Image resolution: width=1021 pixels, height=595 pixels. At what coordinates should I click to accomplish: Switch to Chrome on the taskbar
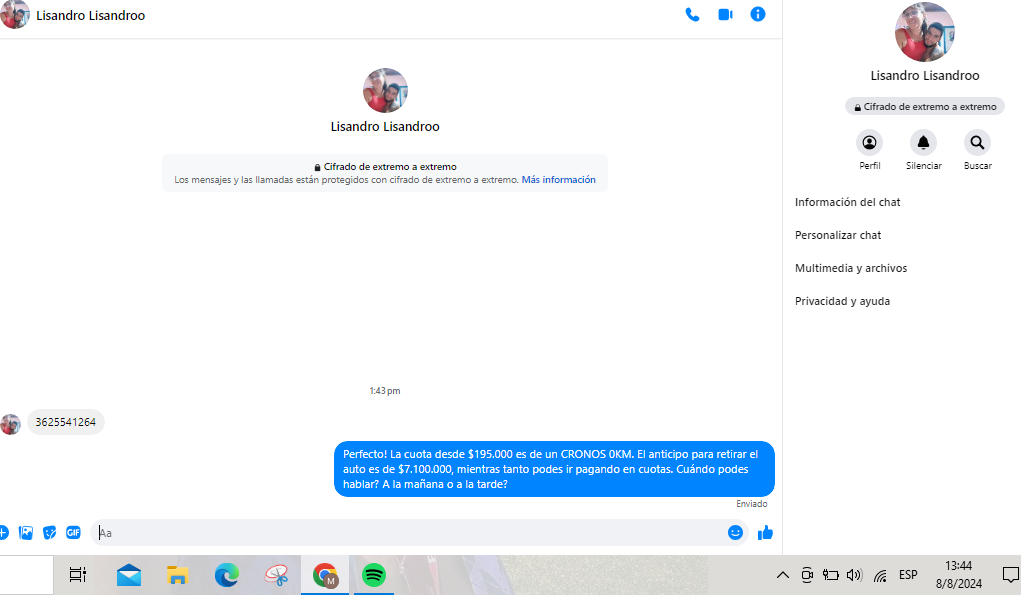click(325, 575)
